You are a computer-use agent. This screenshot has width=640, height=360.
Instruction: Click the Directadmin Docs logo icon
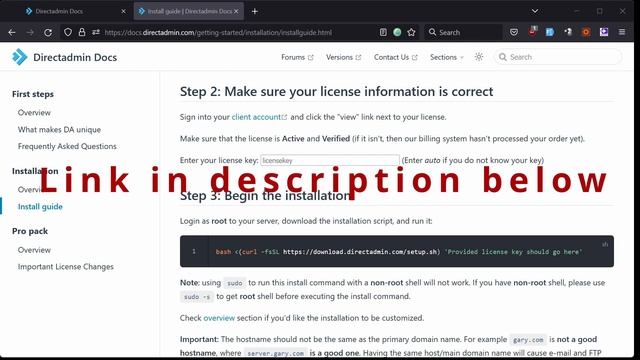(x=19, y=57)
